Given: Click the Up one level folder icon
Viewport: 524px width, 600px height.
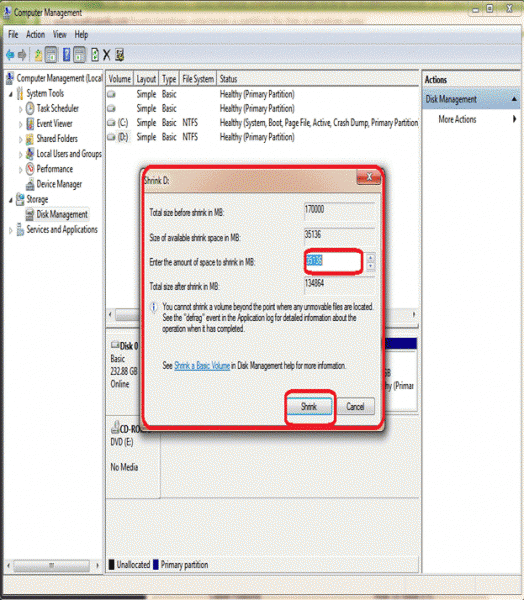Looking at the screenshot, I should pos(38,55).
